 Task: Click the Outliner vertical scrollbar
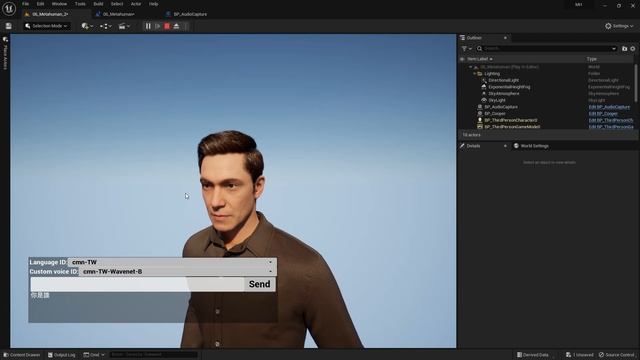tap(636, 83)
